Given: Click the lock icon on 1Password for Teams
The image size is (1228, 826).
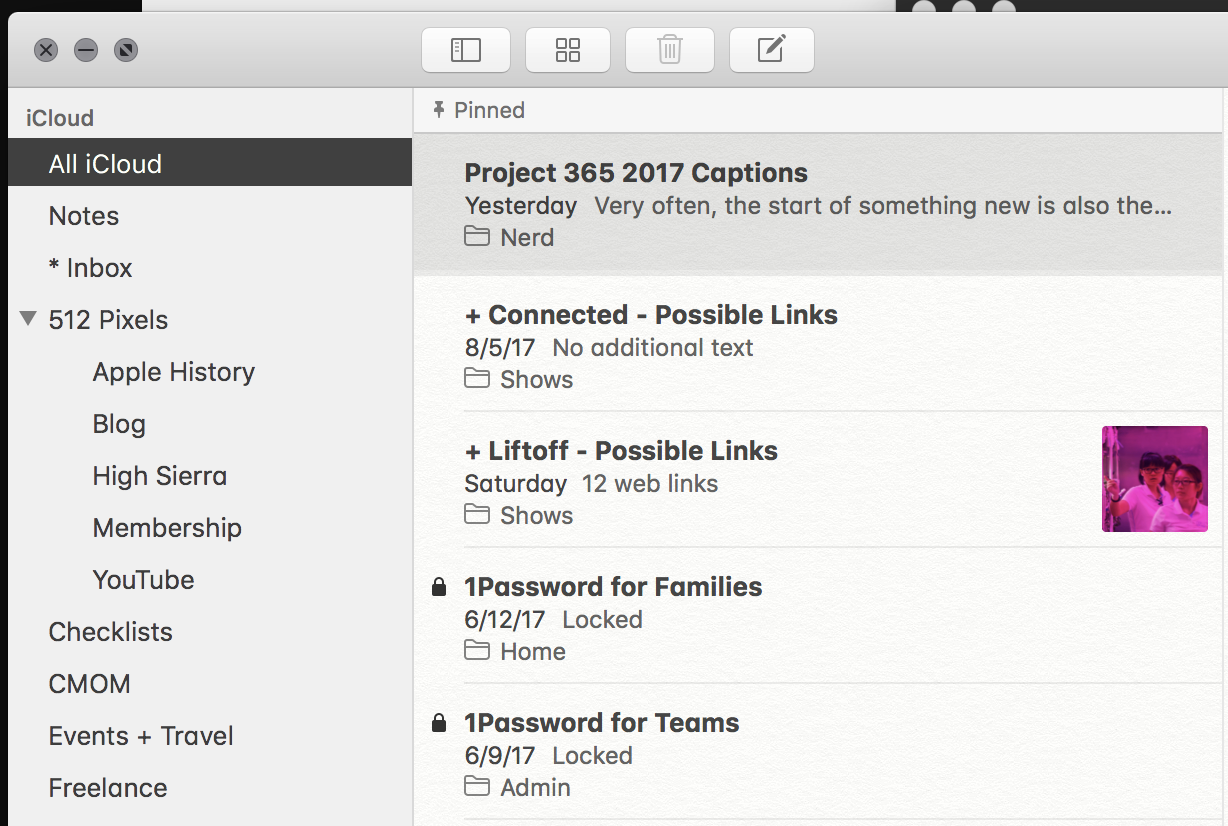Looking at the screenshot, I should tap(438, 723).
